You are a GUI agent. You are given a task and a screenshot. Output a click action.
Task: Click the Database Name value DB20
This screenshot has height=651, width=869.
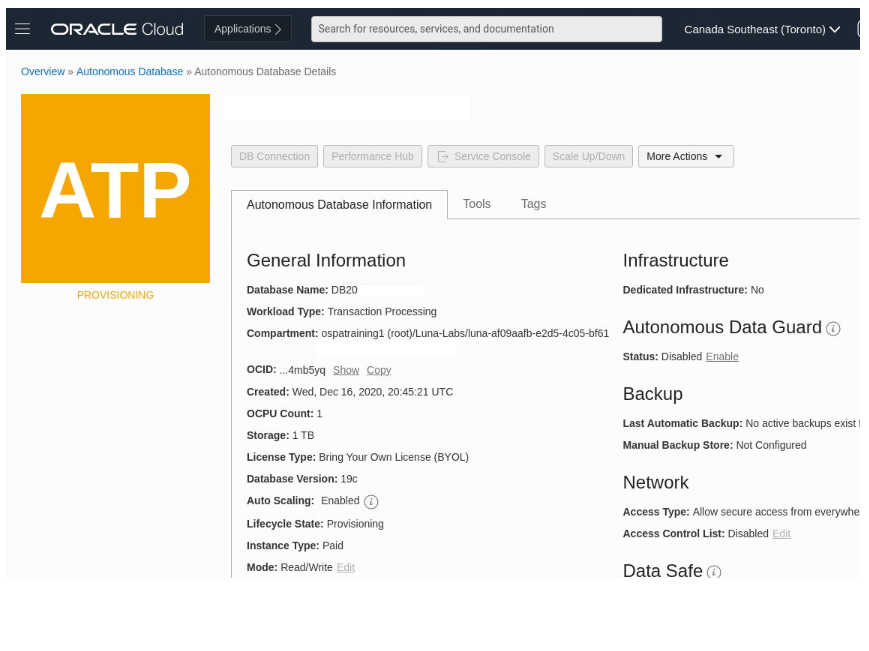[344, 290]
